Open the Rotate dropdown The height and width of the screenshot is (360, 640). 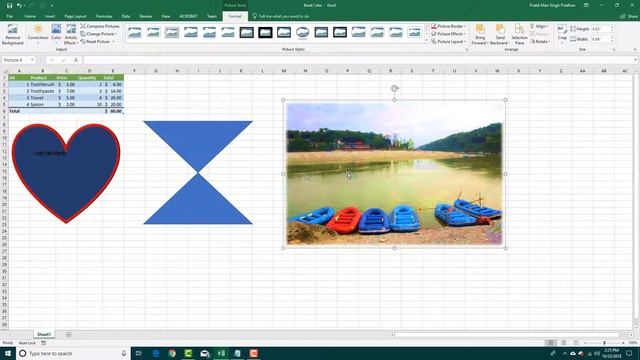[x=540, y=42]
